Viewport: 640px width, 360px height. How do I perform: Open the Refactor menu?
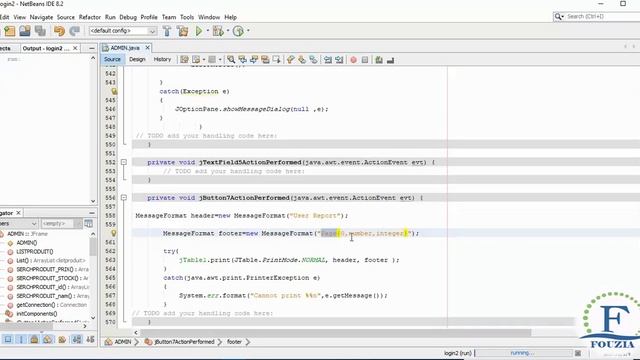89,17
